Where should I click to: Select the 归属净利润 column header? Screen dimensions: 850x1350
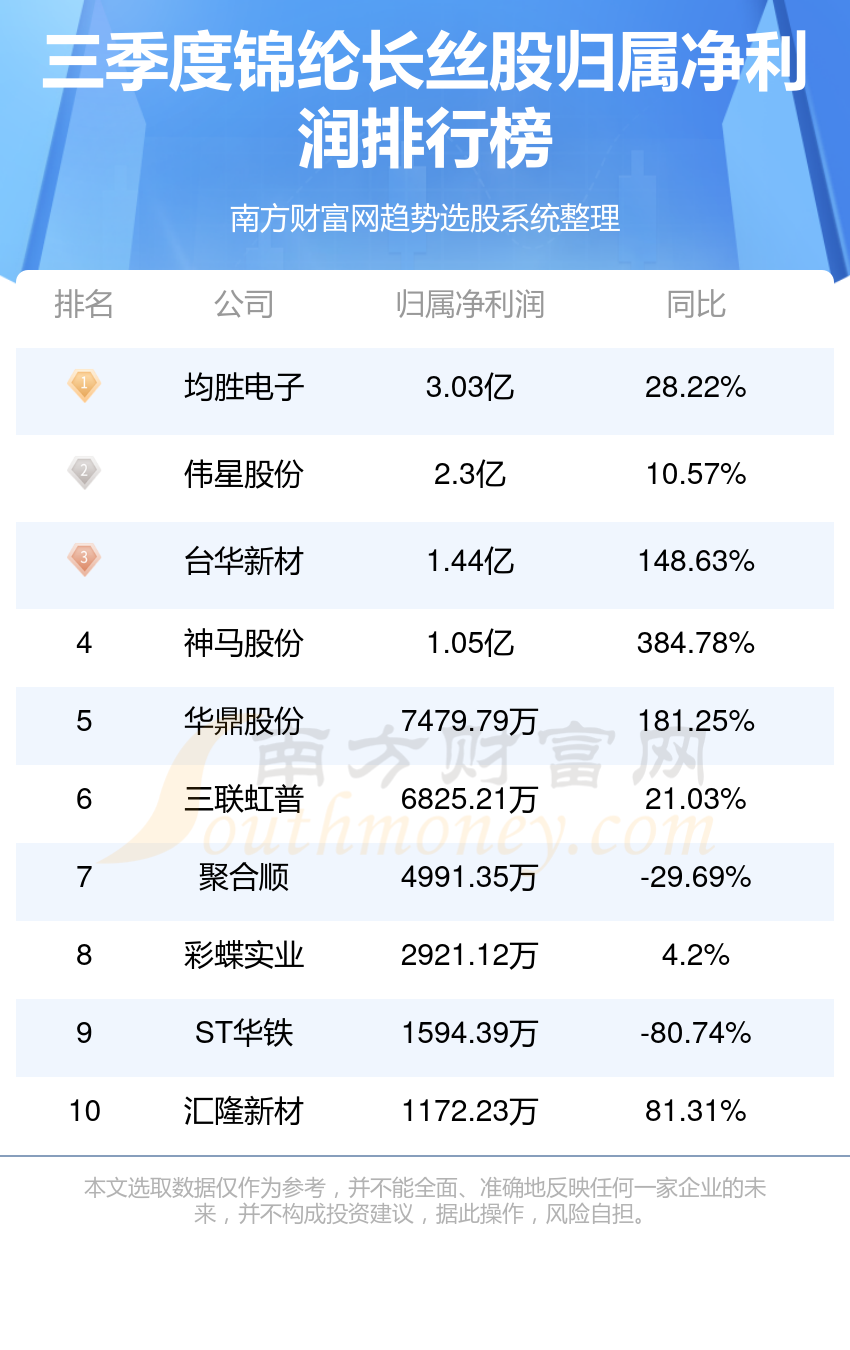(x=470, y=304)
